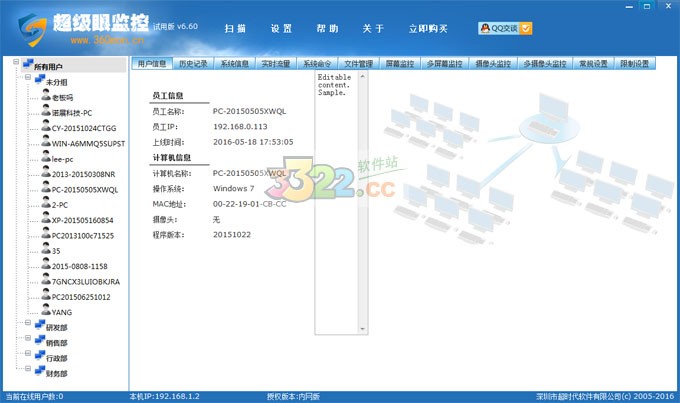Select the 用户信息 tab
Screen dimensions: 680x403
pos(152,64)
